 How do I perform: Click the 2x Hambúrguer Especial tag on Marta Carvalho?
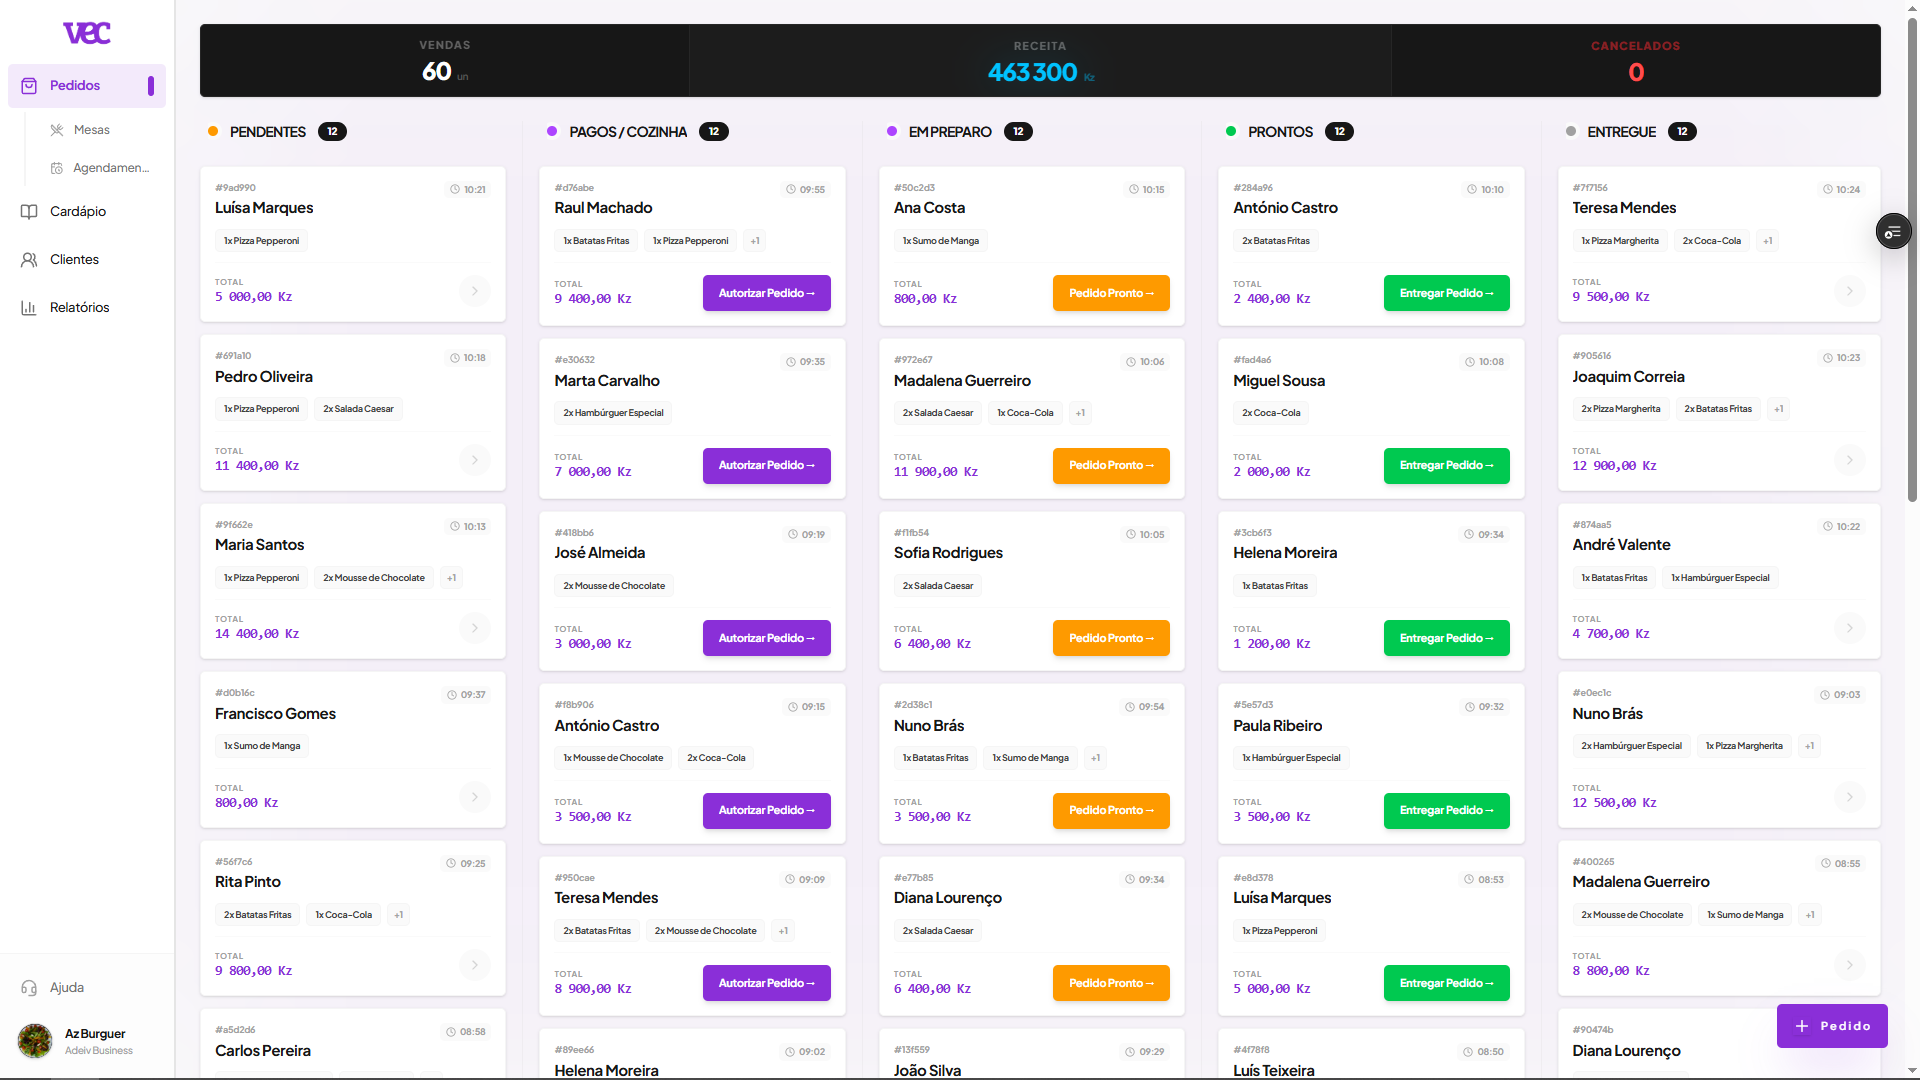pyautogui.click(x=613, y=413)
